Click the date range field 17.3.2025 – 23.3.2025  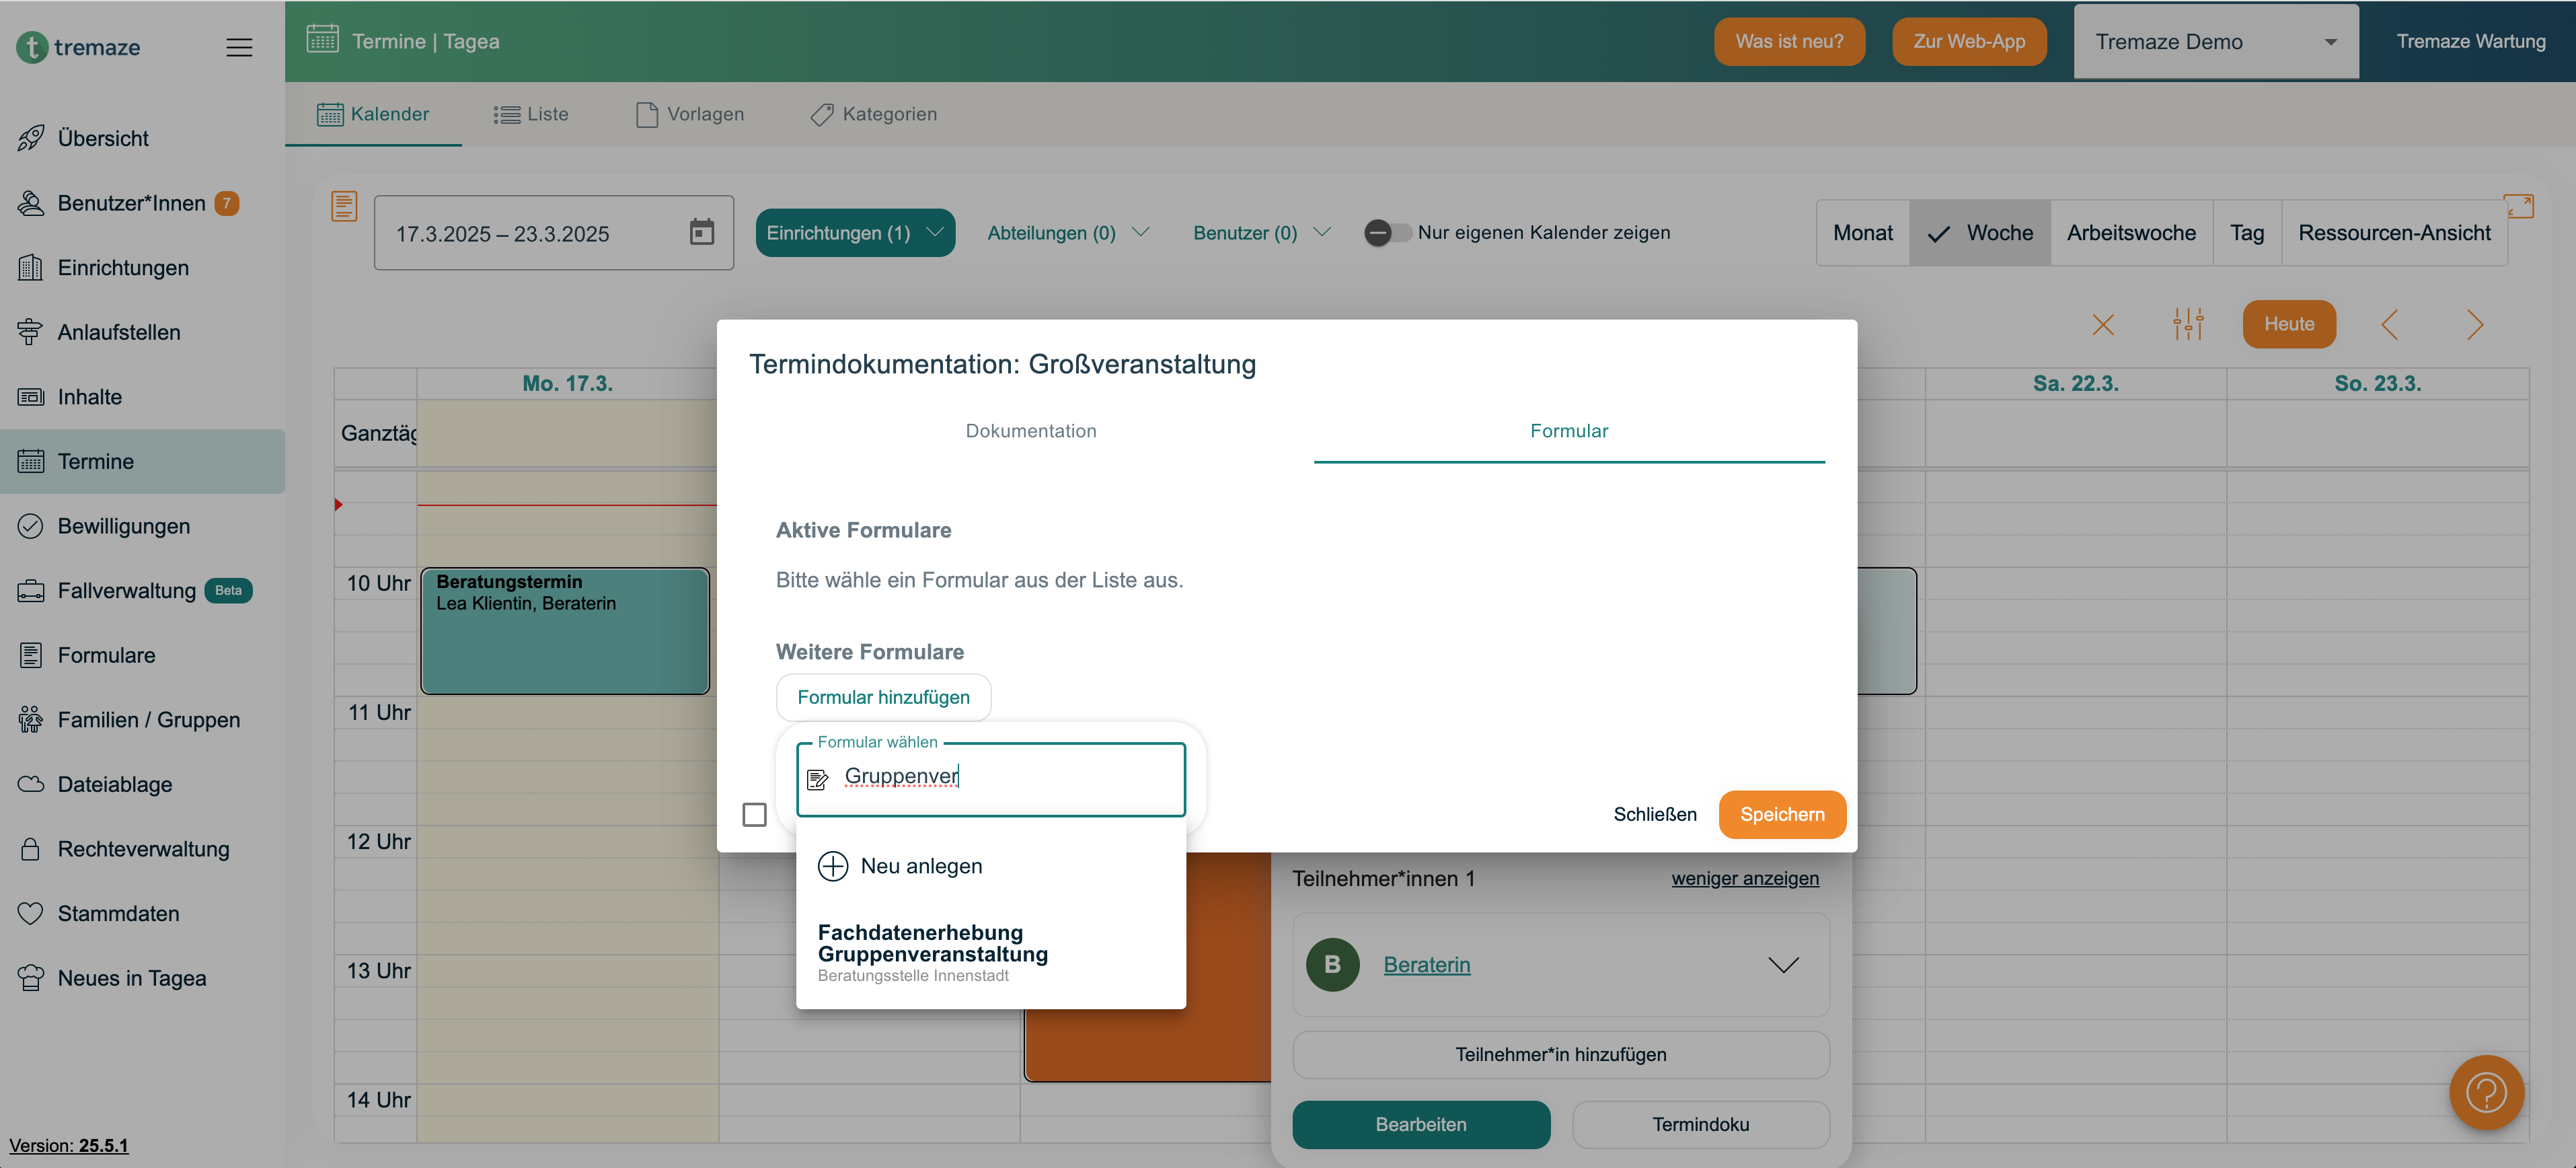tap(553, 233)
